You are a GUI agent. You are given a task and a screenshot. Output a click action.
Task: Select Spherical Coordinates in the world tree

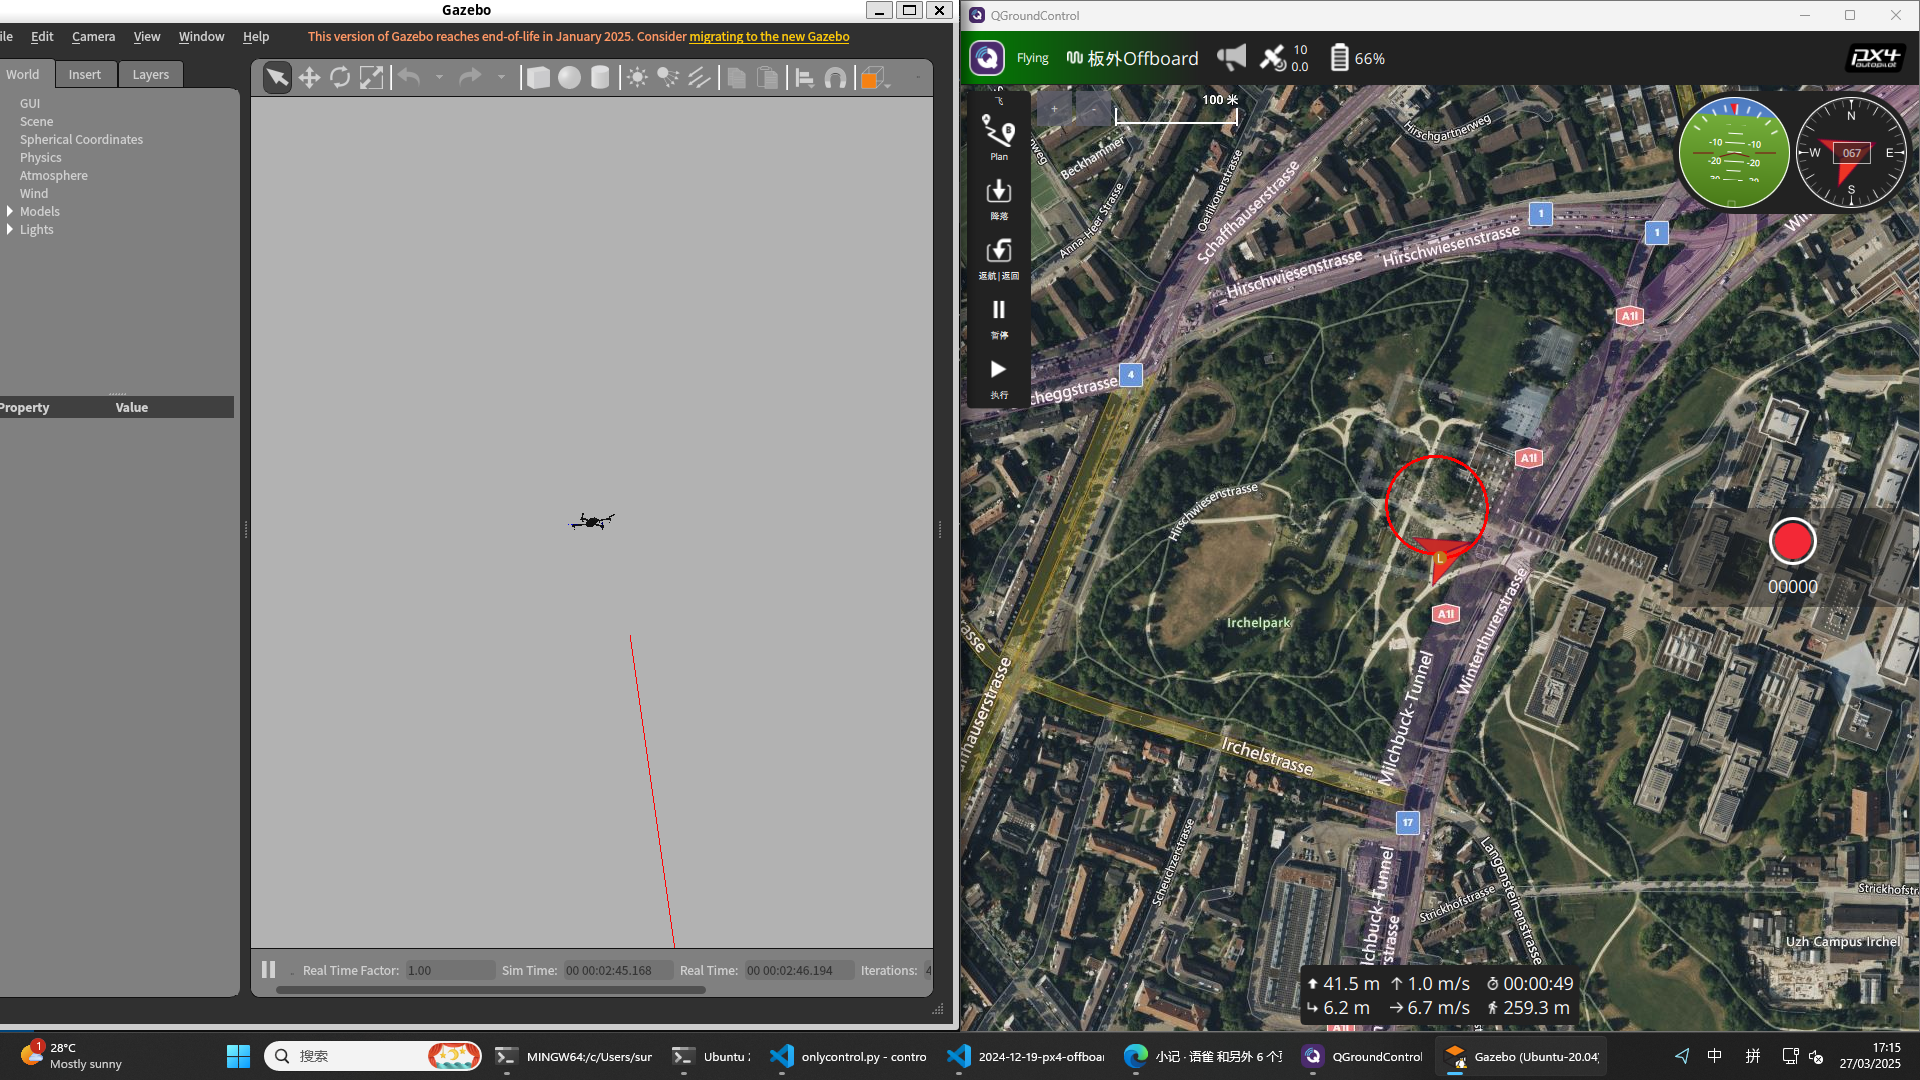[81, 139]
